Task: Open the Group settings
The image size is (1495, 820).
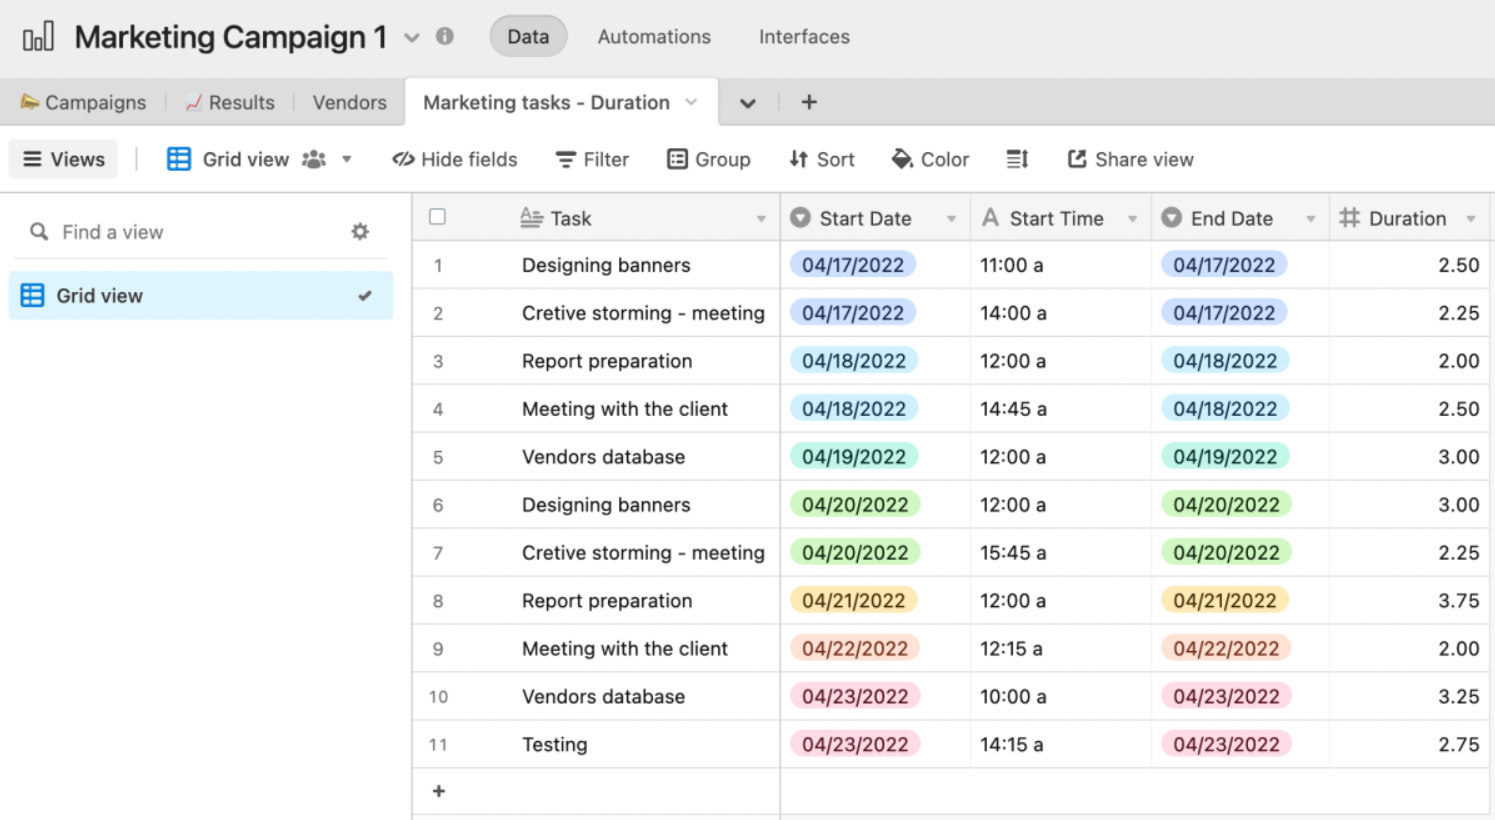Action: (709, 159)
